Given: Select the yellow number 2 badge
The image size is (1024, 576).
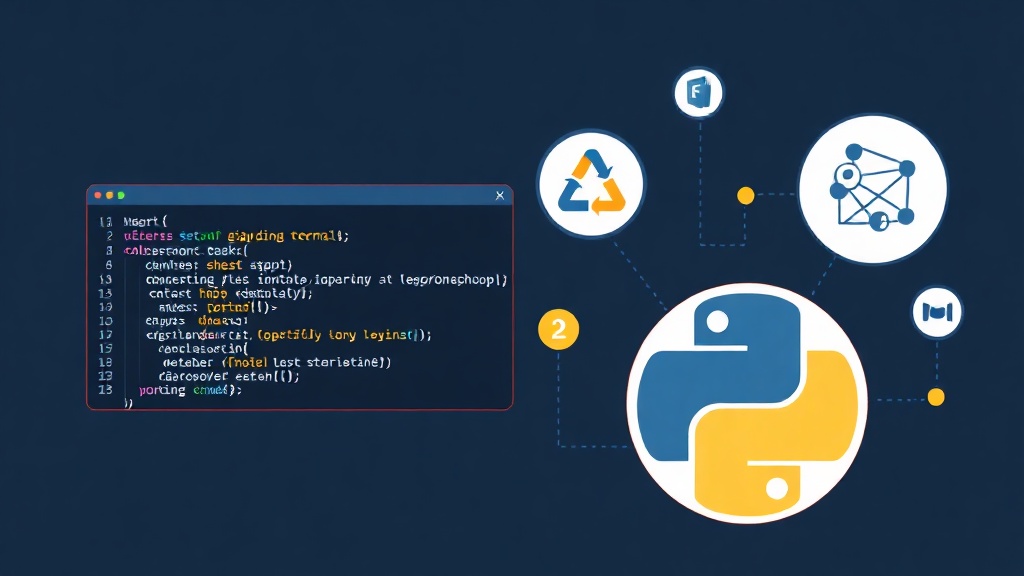Looking at the screenshot, I should [x=558, y=330].
